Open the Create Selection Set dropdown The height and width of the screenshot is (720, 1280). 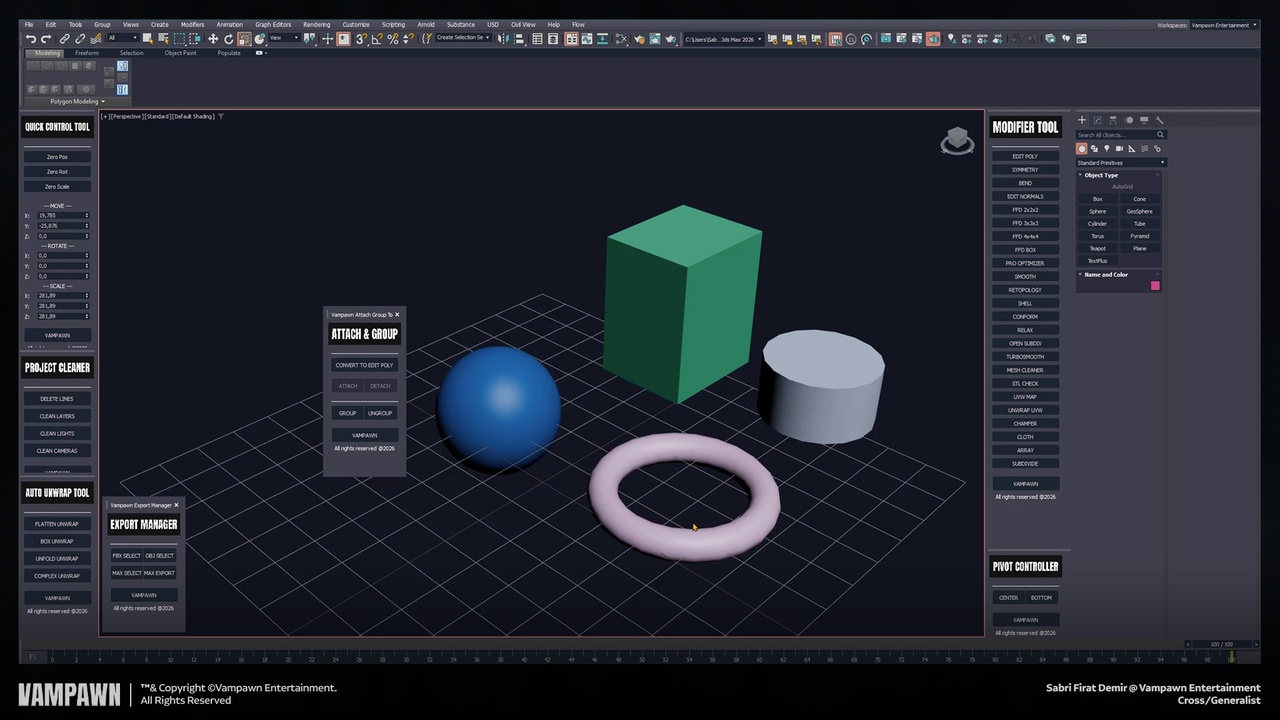463,38
